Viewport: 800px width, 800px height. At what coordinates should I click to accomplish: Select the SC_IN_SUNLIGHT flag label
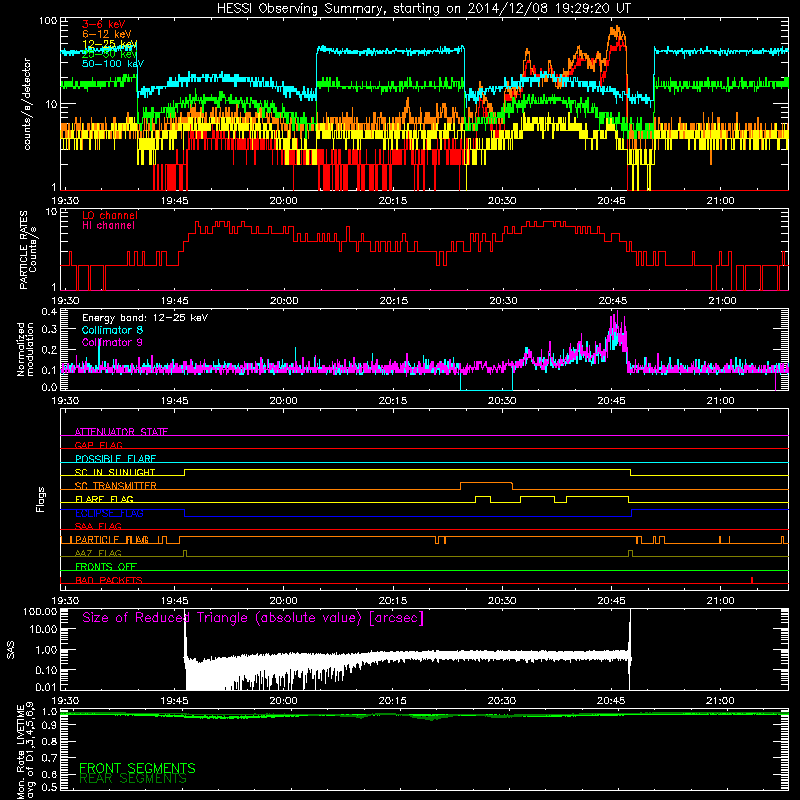pos(115,472)
